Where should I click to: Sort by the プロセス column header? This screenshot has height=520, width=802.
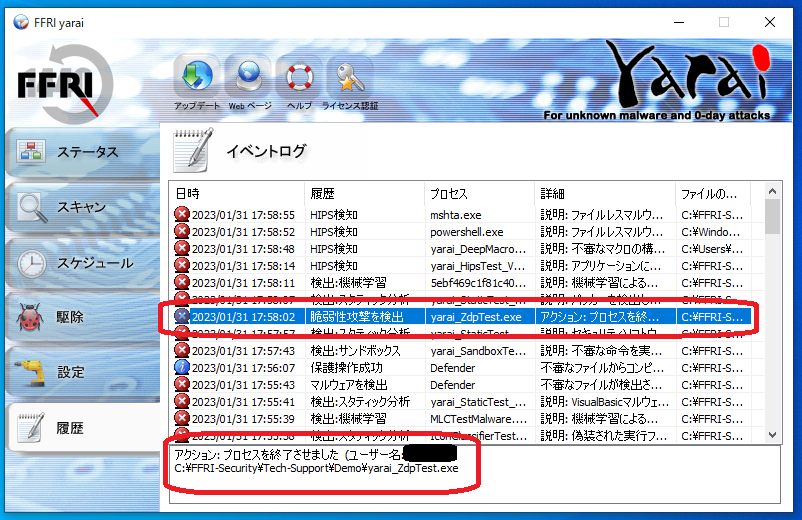[480, 194]
